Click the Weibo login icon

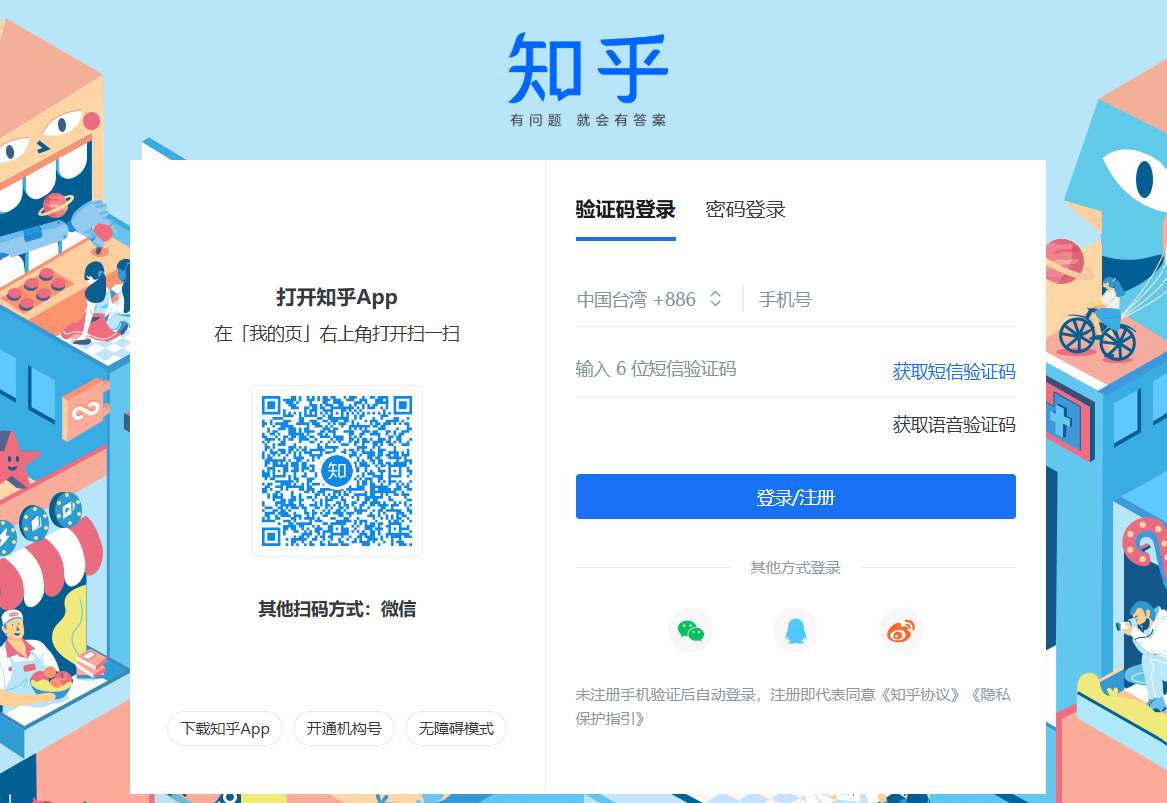click(901, 631)
